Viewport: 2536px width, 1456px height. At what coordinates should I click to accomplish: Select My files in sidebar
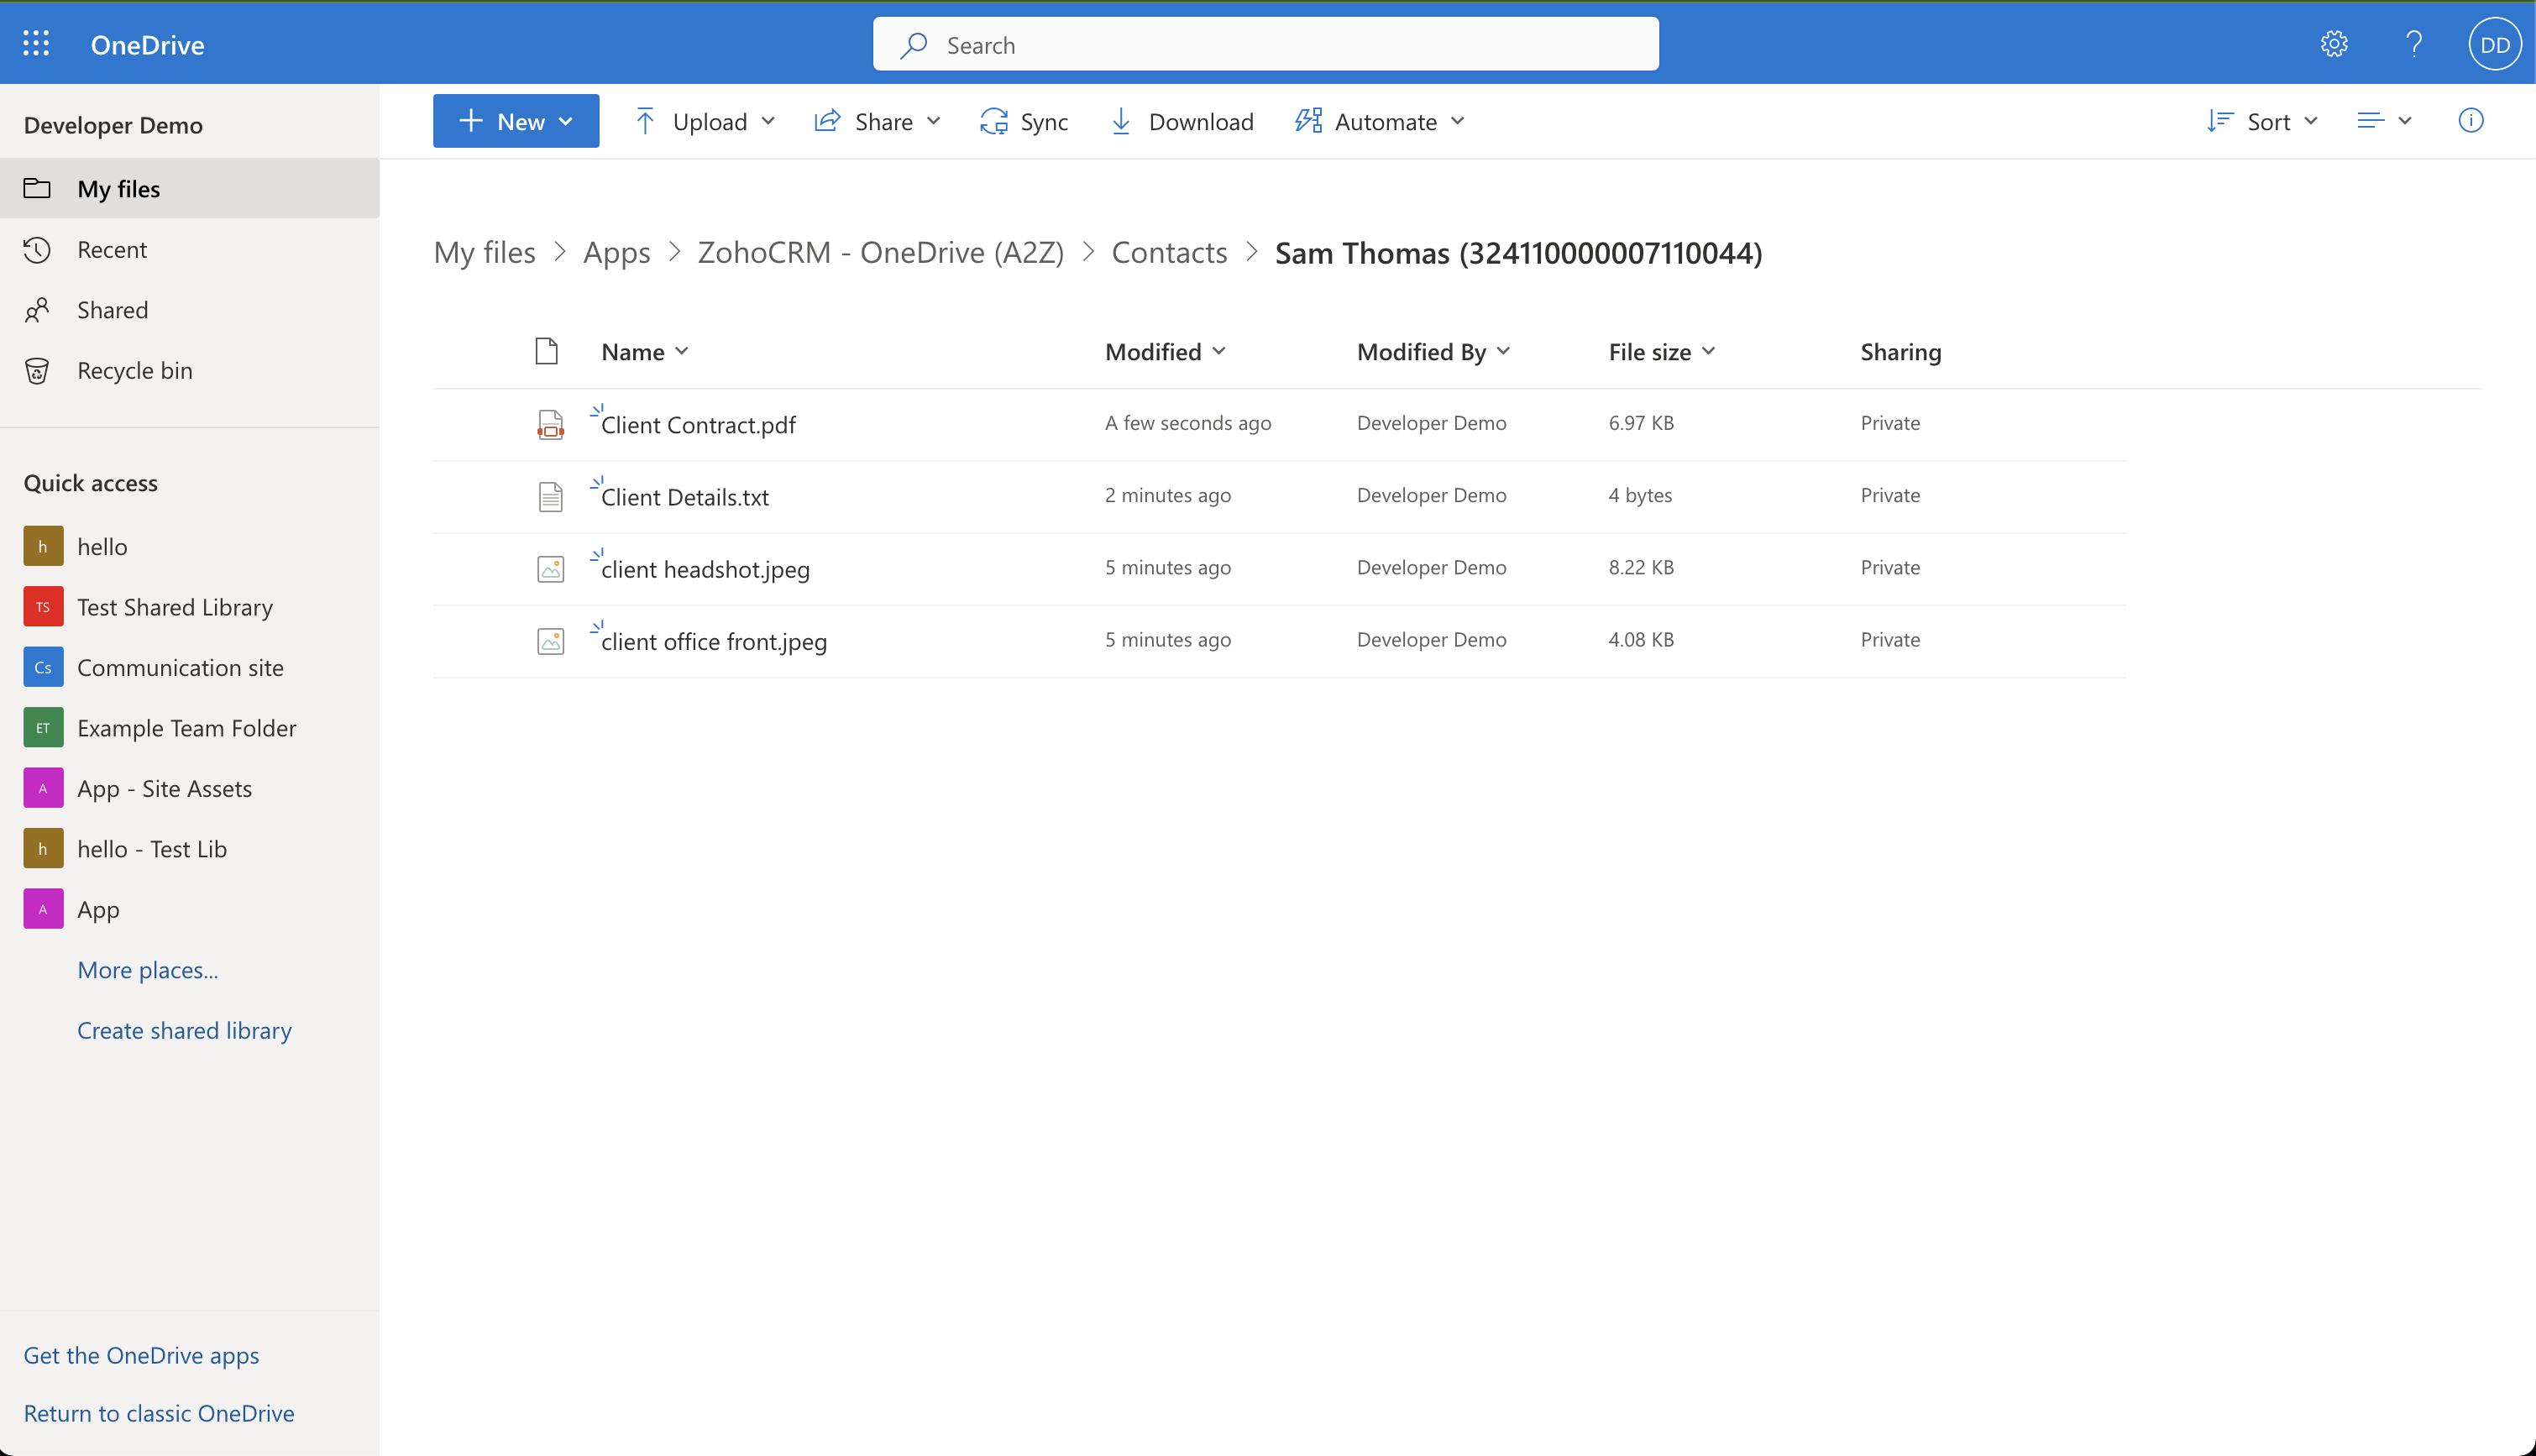click(190, 188)
